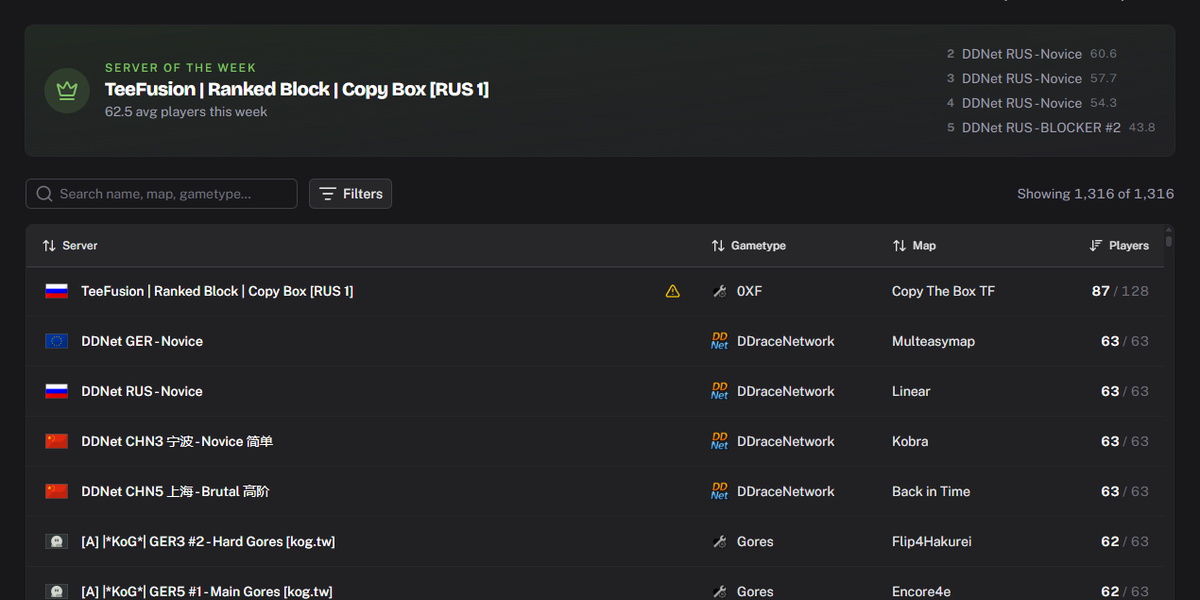
Task: Sort table by Players column
Action: pyautogui.click(x=1119, y=245)
